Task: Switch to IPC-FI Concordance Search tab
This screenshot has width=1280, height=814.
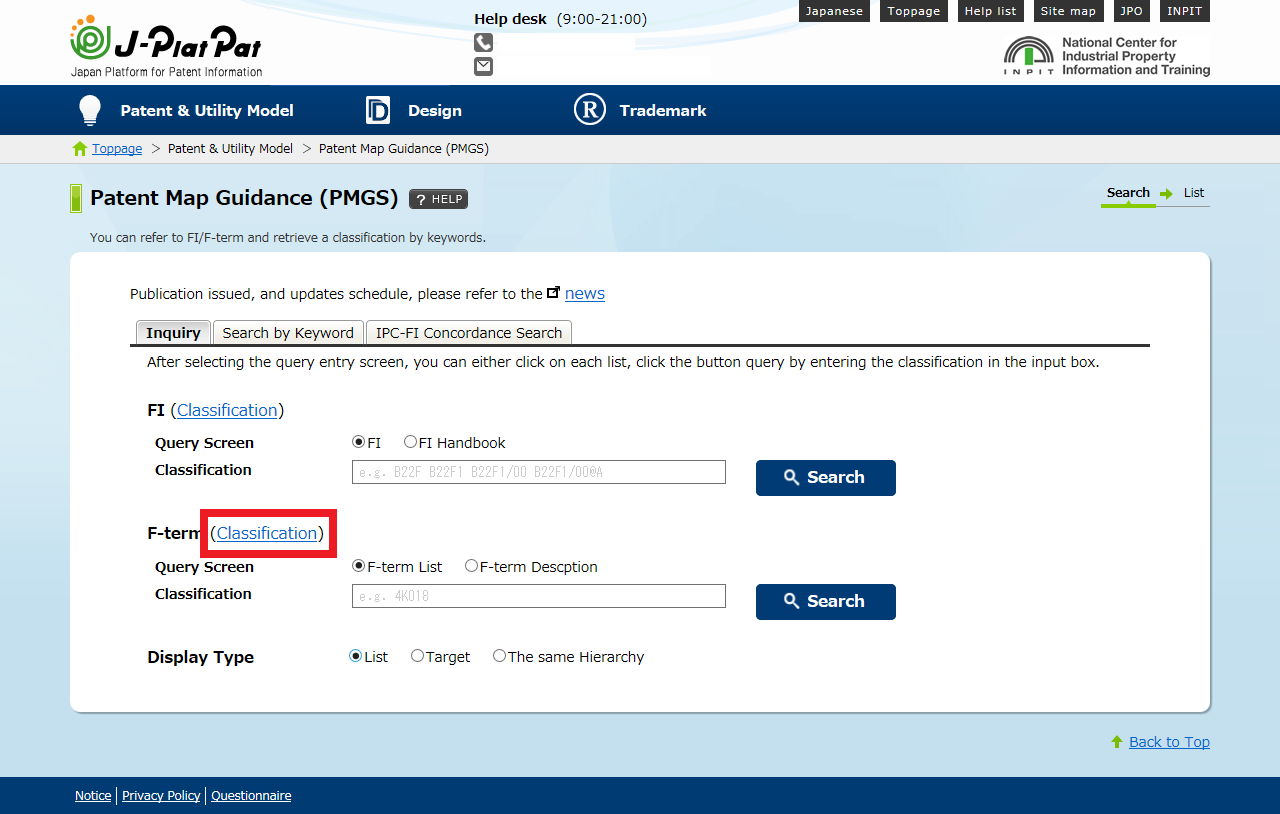Action: pos(469,333)
